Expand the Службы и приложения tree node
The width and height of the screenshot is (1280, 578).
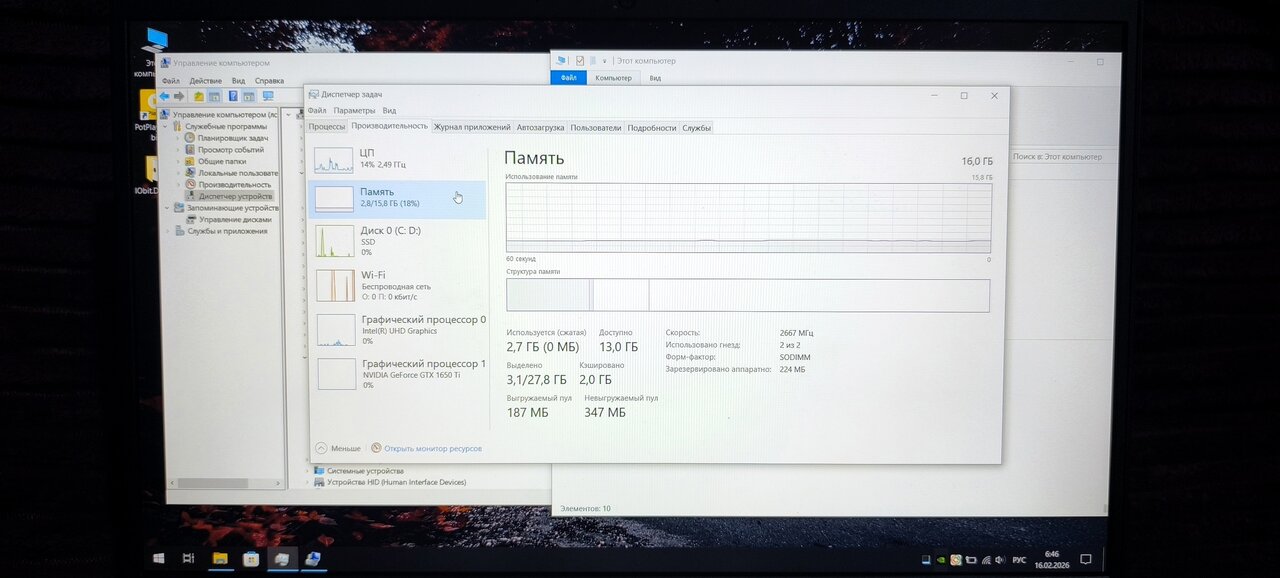click(x=168, y=231)
